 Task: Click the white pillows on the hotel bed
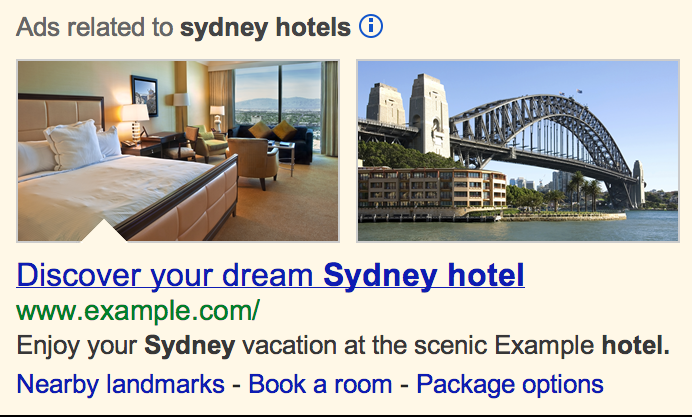pyautogui.click(x=75, y=146)
